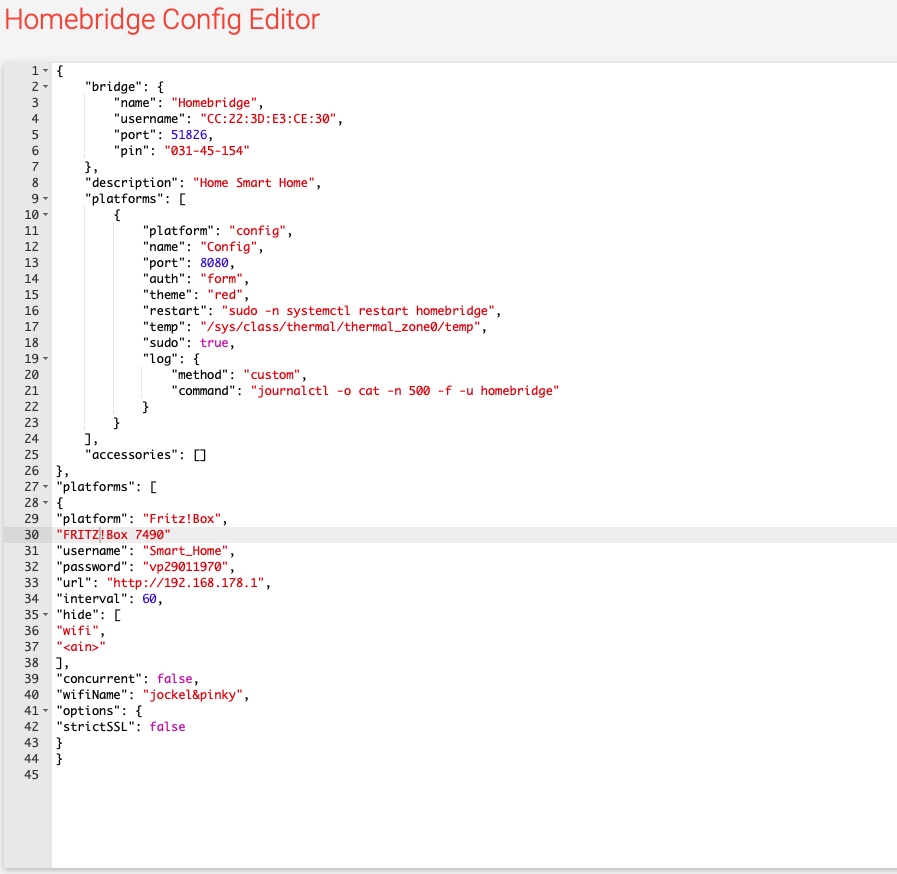Collapse the "hide" array fold arrow
This screenshot has height=874, width=897.
point(46,614)
